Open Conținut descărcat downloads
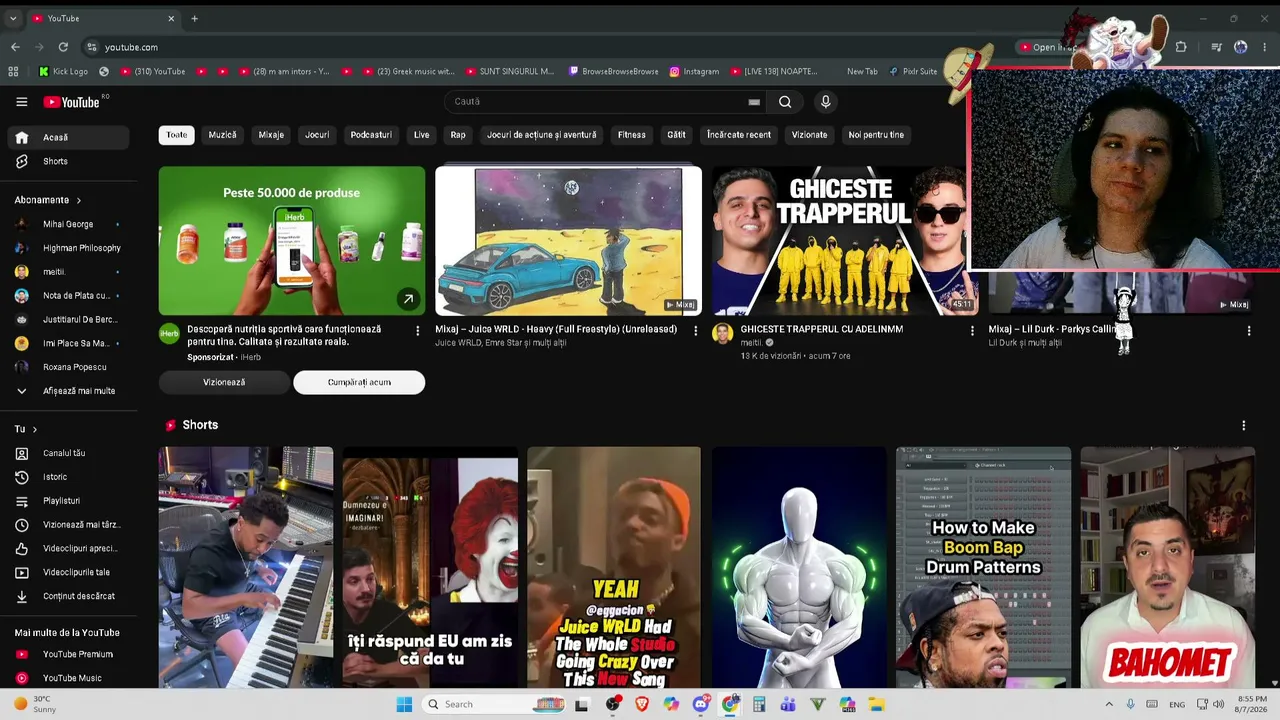The height and width of the screenshot is (720, 1280). coord(68,596)
